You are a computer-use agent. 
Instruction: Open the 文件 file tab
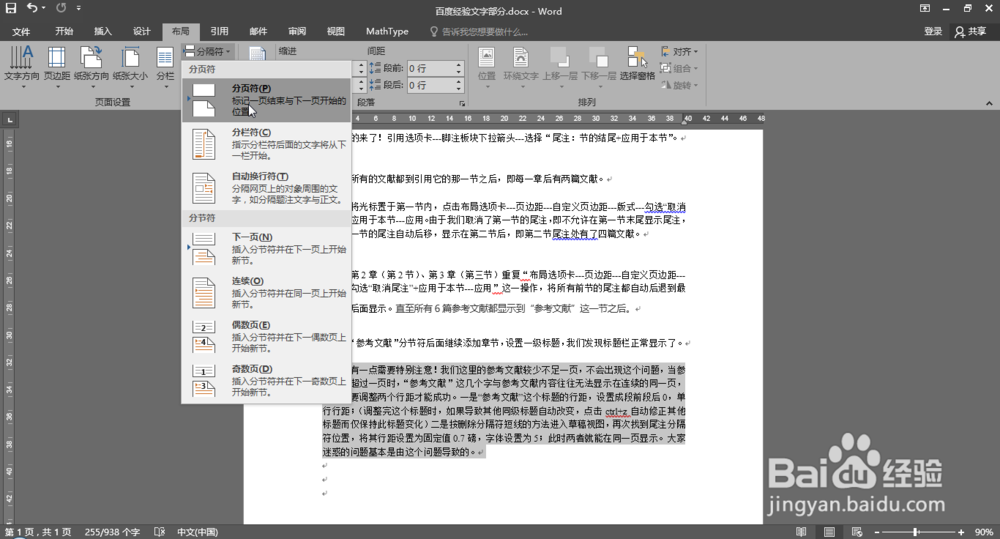[21, 31]
